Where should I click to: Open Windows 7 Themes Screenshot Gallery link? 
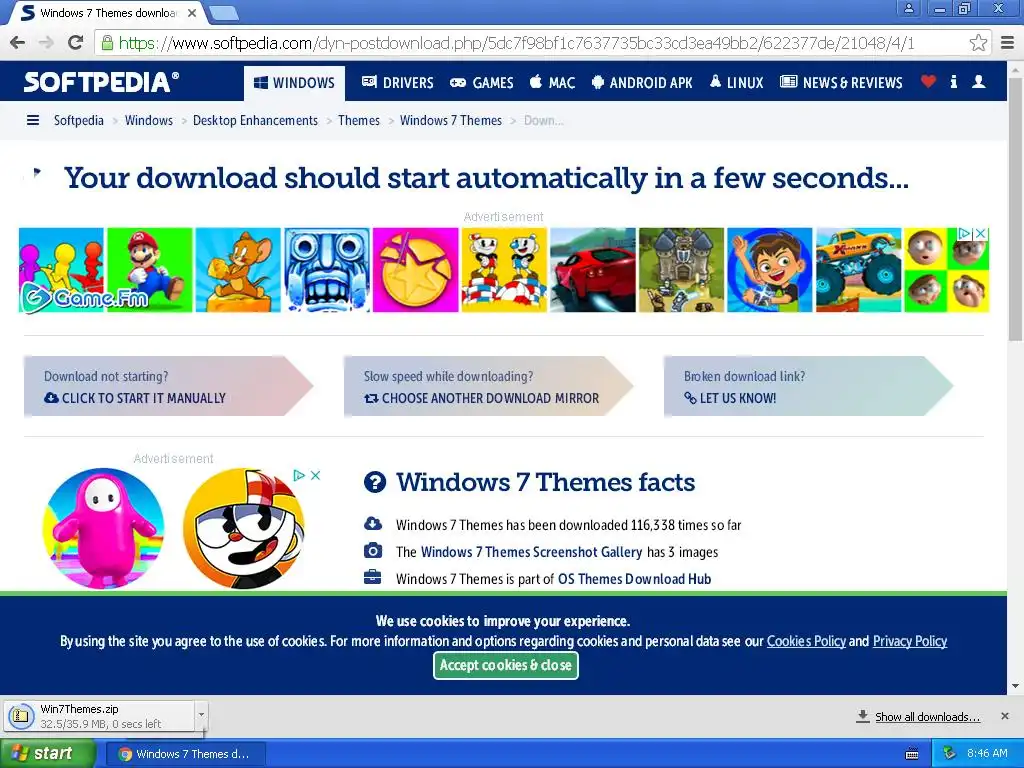pos(531,552)
